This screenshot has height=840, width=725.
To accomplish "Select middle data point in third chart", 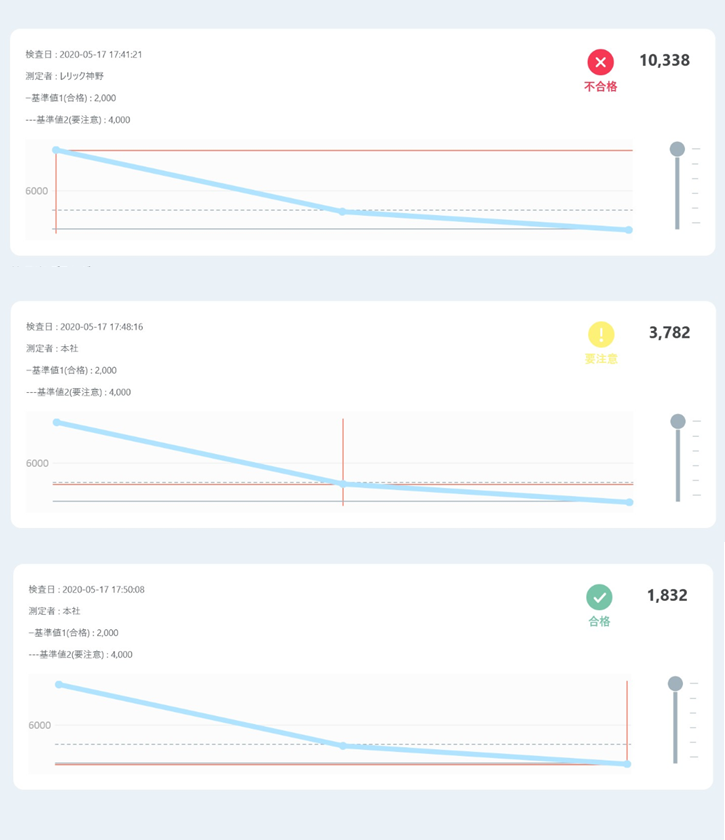I will (x=343, y=746).
